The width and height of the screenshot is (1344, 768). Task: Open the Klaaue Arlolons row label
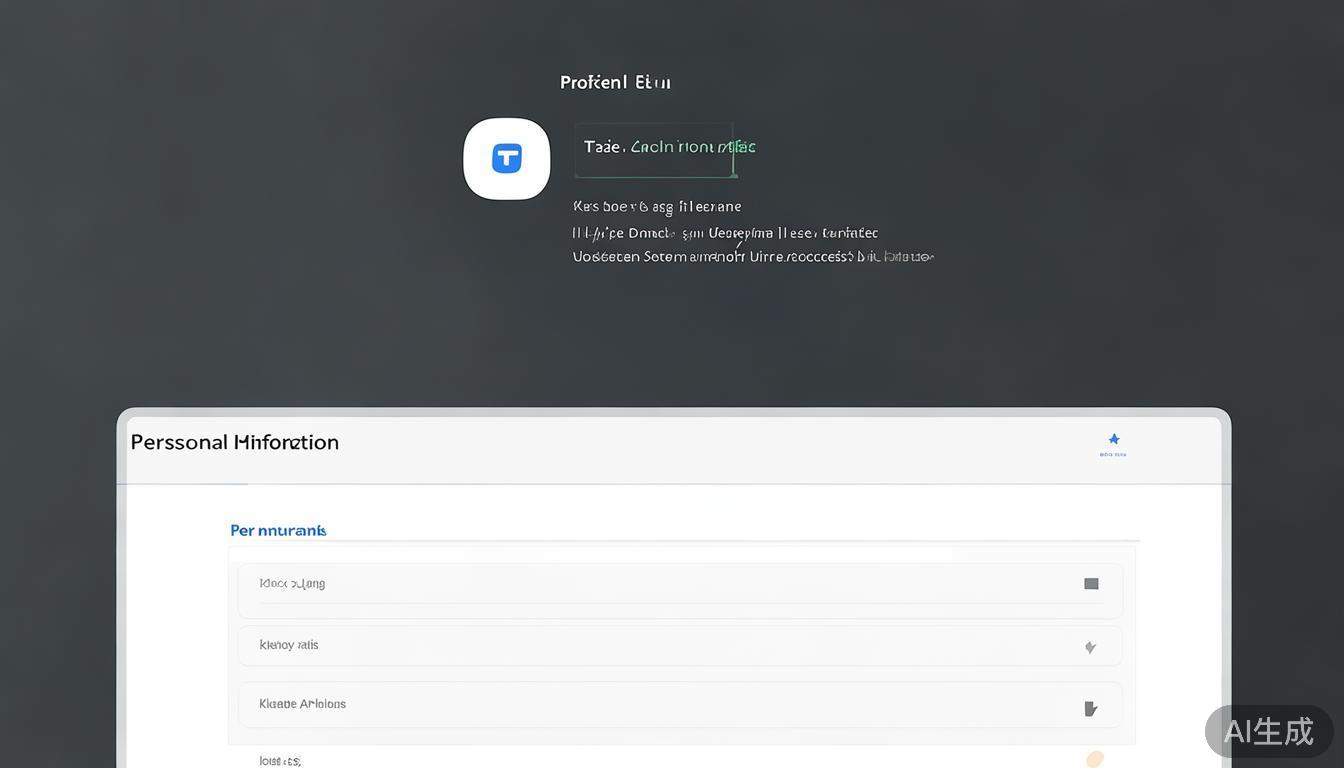pos(302,704)
